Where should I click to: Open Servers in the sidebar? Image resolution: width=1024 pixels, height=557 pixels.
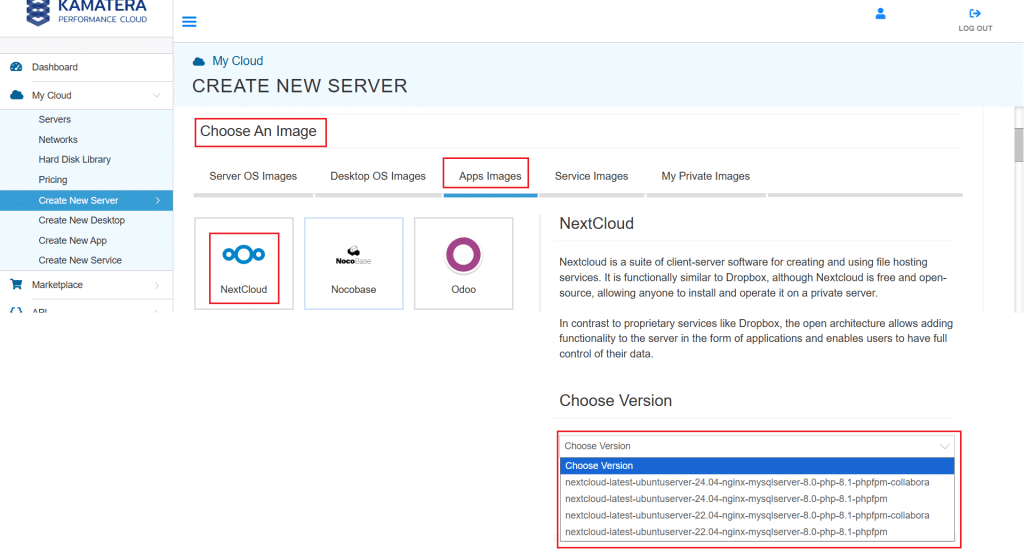(x=55, y=119)
